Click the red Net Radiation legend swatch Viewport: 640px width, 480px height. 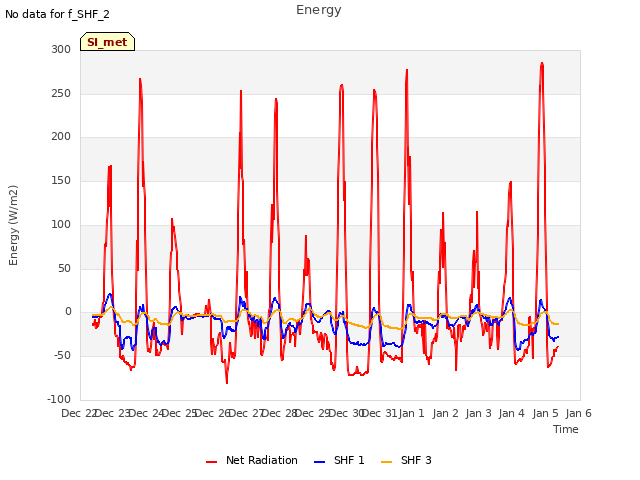(211, 462)
